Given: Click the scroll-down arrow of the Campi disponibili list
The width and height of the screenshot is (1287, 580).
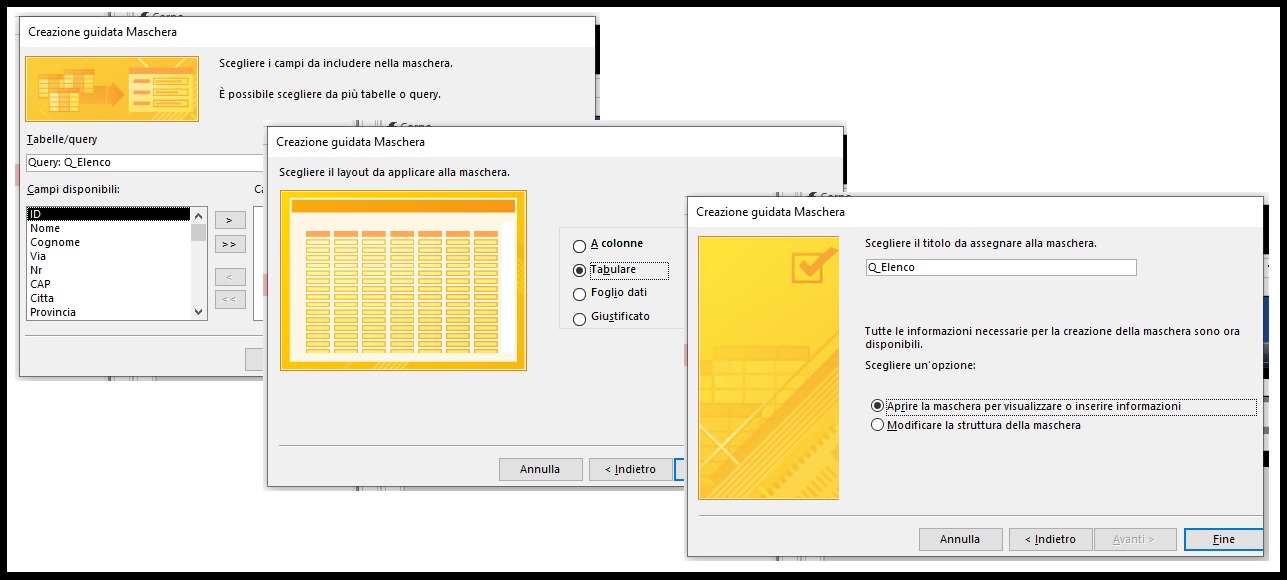Looking at the screenshot, I should coord(198,312).
